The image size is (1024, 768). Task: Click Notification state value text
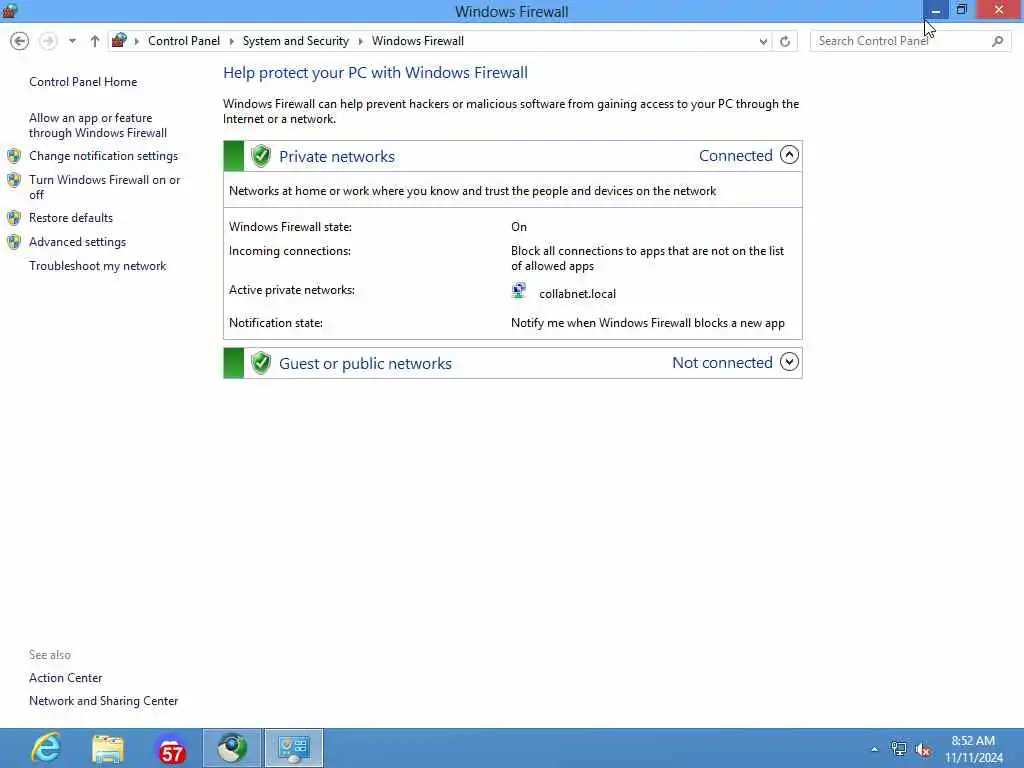(647, 323)
